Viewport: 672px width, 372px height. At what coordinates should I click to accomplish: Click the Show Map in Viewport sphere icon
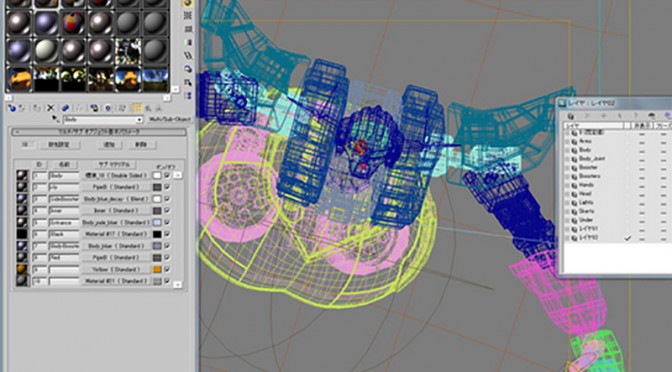(108, 108)
